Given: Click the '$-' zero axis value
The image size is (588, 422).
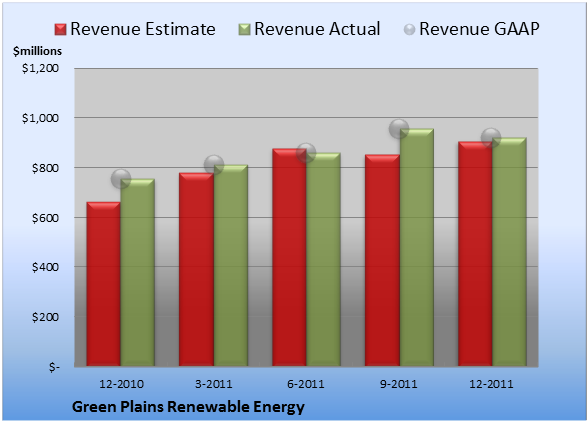Looking at the screenshot, I should point(54,367).
